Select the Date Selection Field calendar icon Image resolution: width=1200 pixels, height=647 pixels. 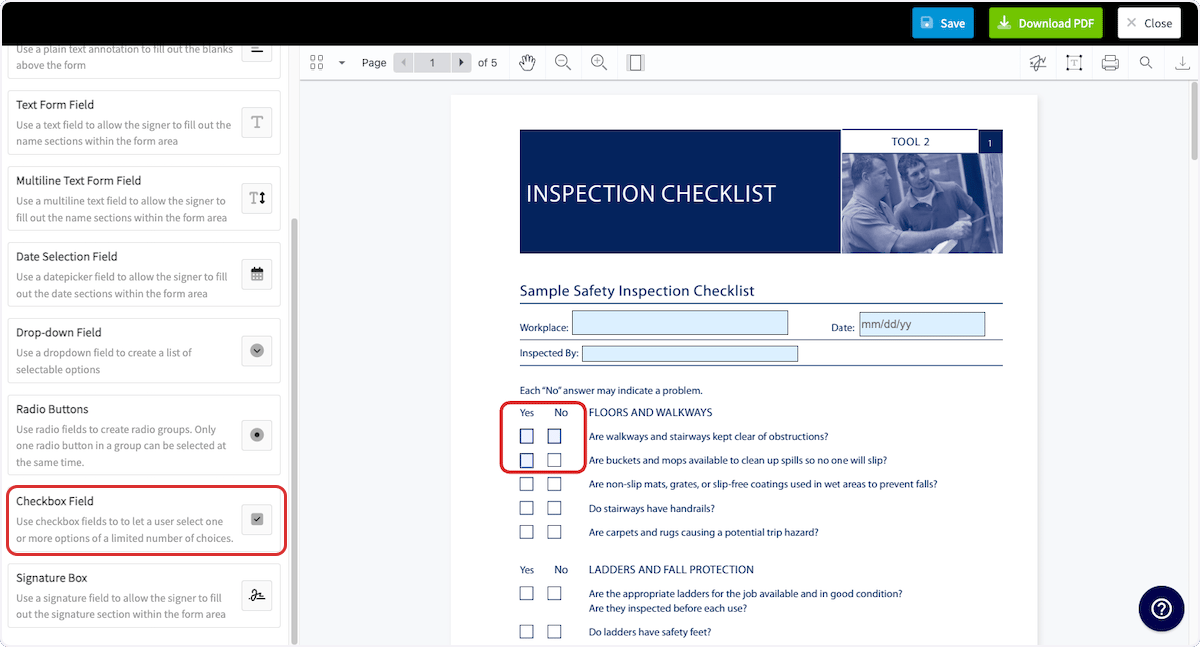257,274
